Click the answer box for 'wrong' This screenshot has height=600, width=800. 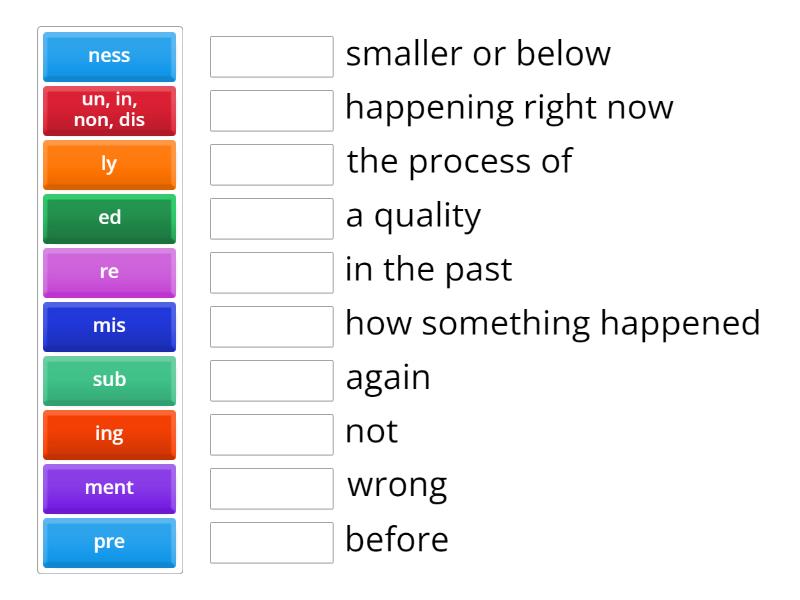click(x=272, y=488)
